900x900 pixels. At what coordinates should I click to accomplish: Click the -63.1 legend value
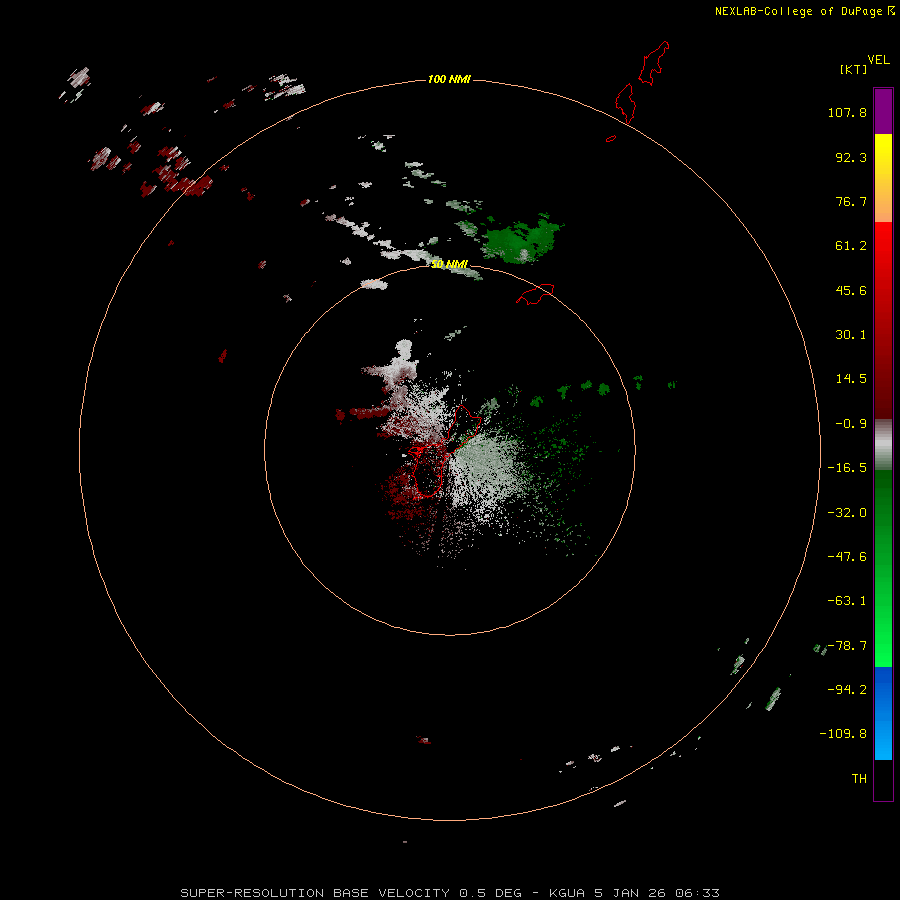click(x=847, y=601)
